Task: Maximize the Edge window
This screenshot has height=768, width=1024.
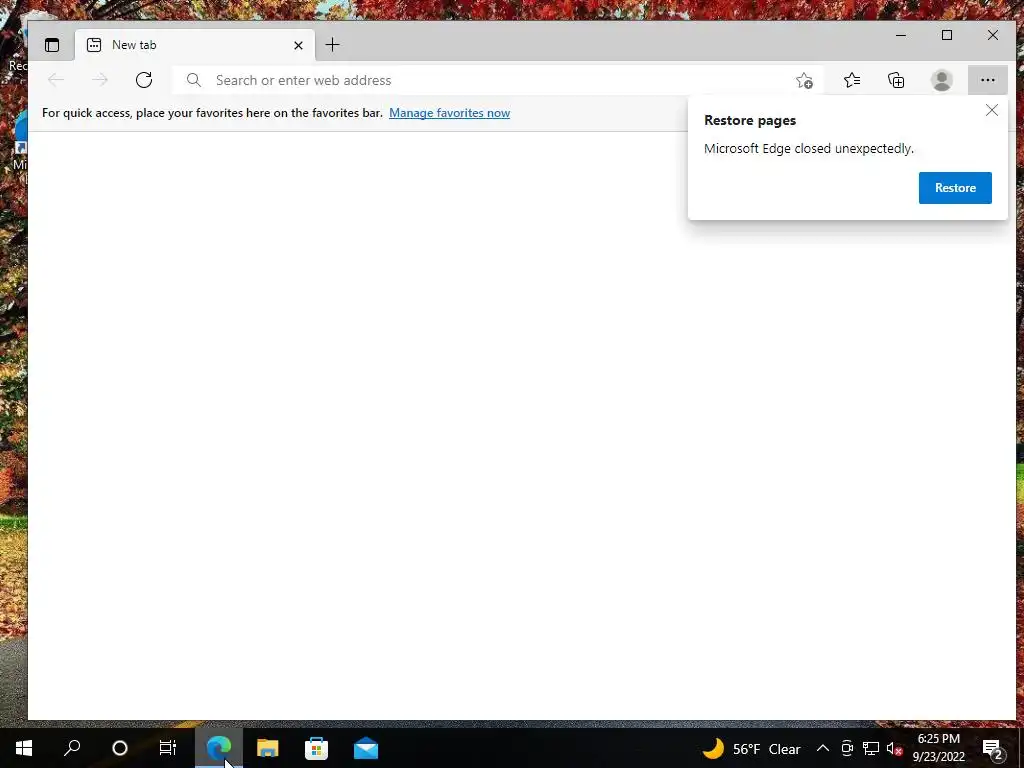Action: pyautogui.click(x=947, y=35)
